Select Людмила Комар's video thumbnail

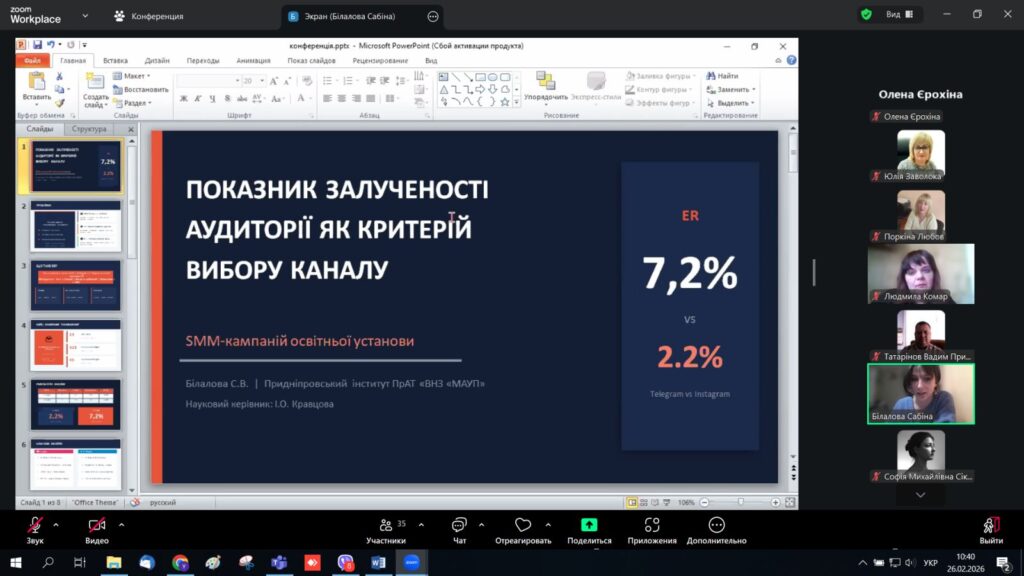click(920, 272)
